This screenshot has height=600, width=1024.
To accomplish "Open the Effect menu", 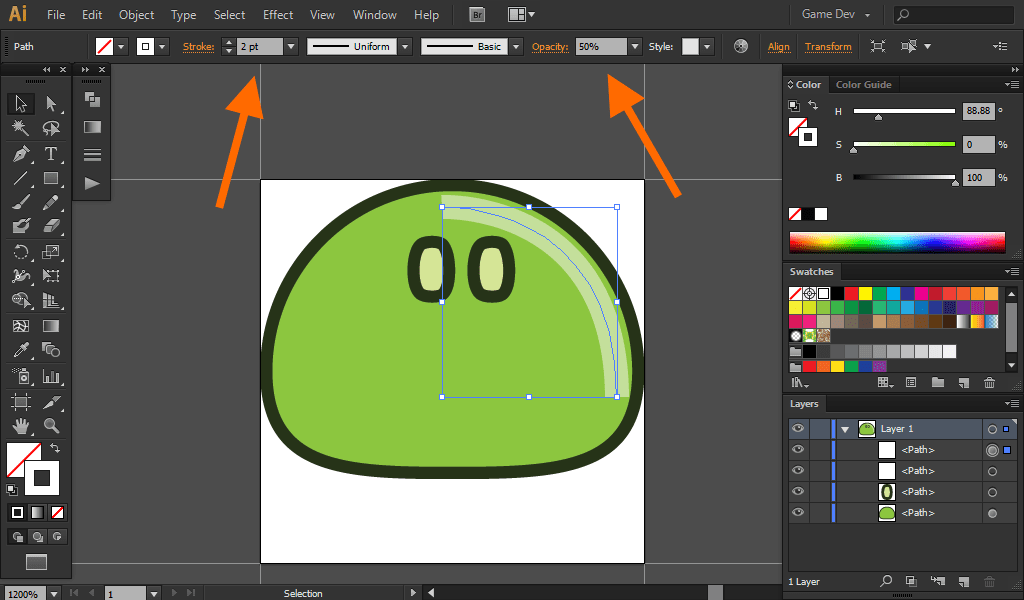I will click(x=278, y=15).
